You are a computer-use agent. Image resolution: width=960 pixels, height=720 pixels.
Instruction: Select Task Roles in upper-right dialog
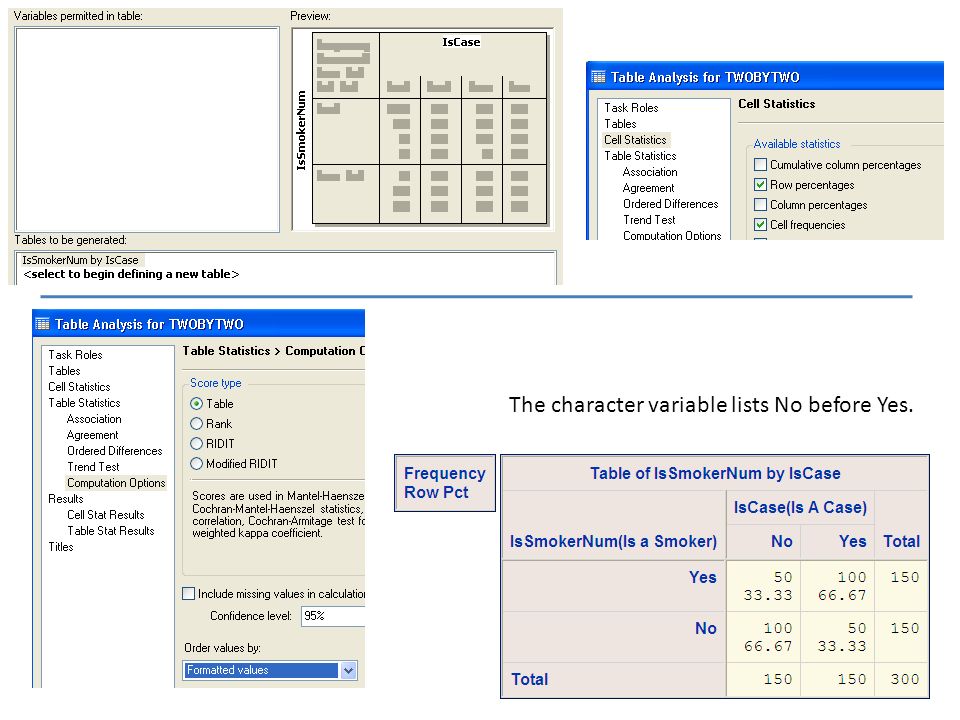(631, 108)
